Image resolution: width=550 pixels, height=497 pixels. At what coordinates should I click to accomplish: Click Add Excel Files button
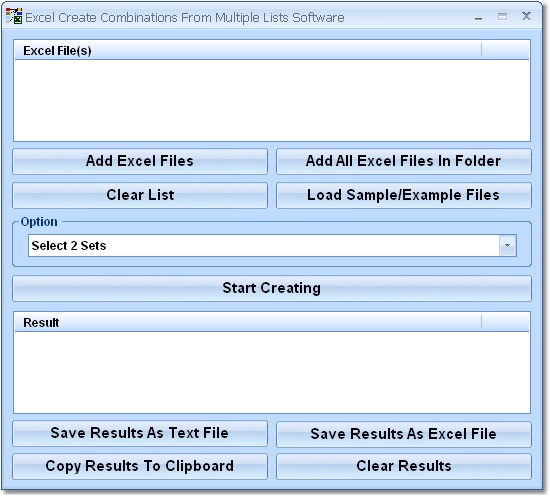point(140,161)
